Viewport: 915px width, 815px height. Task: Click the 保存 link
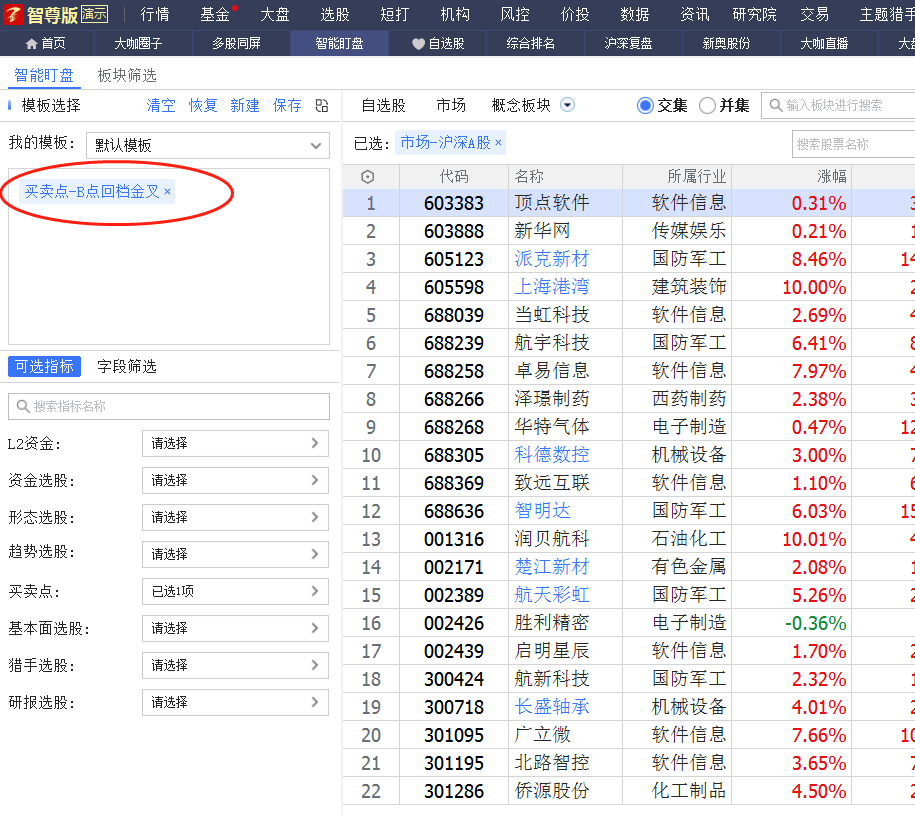pyautogui.click(x=287, y=106)
